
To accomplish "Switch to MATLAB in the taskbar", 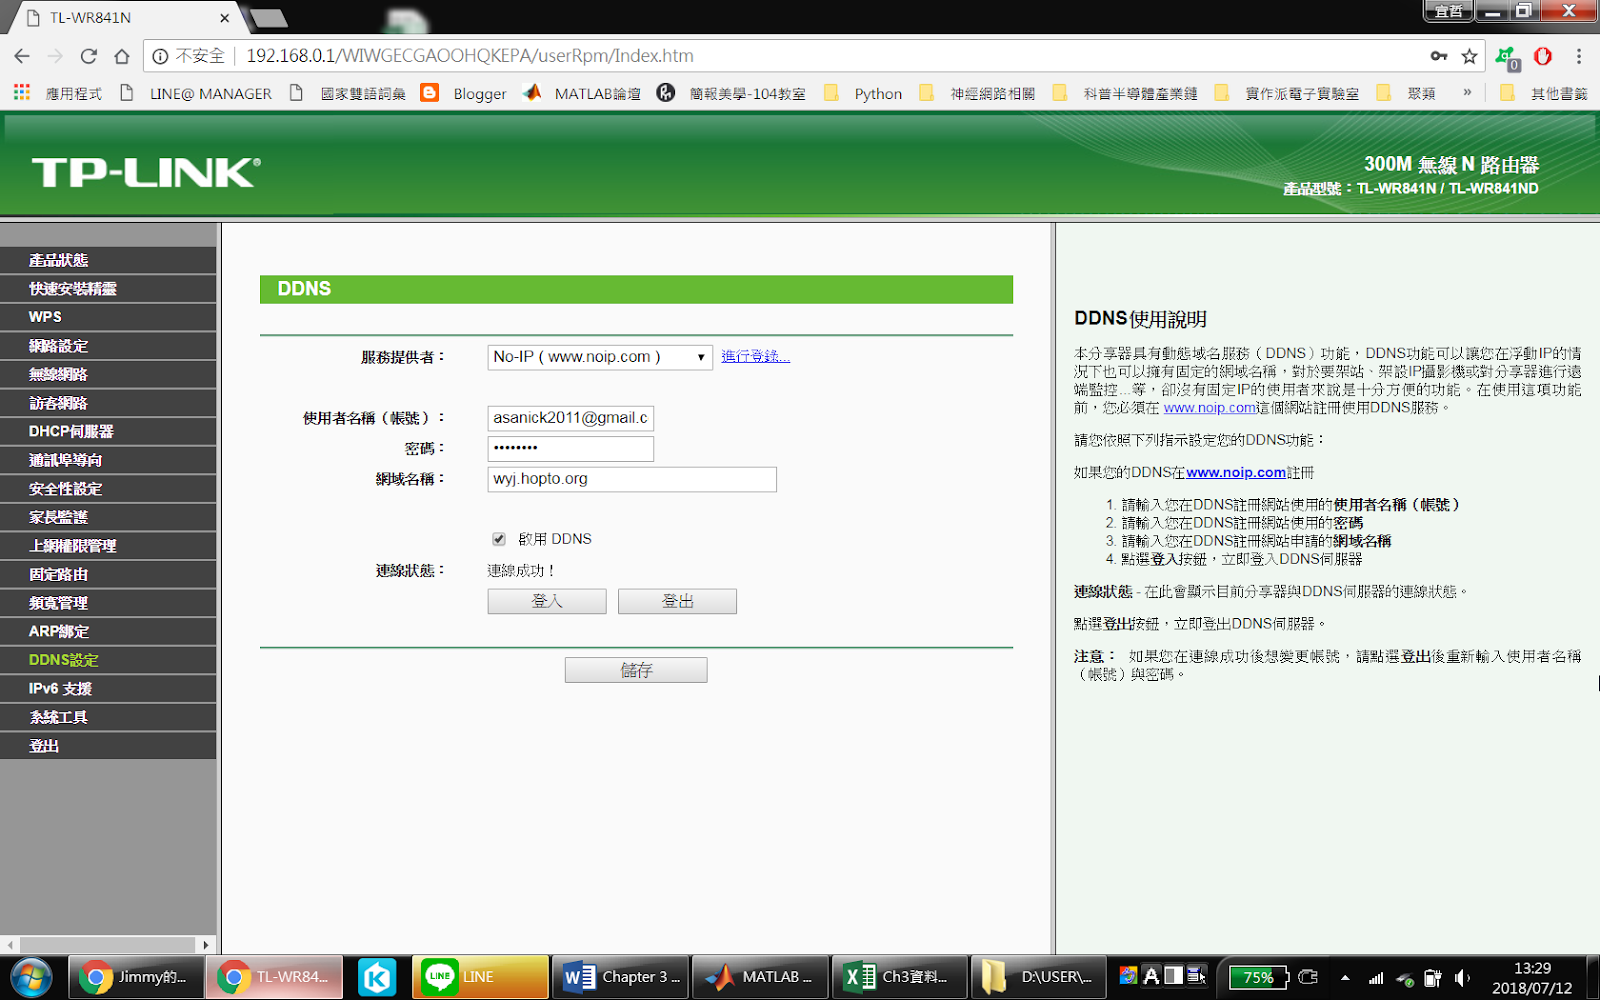I will tap(760, 977).
